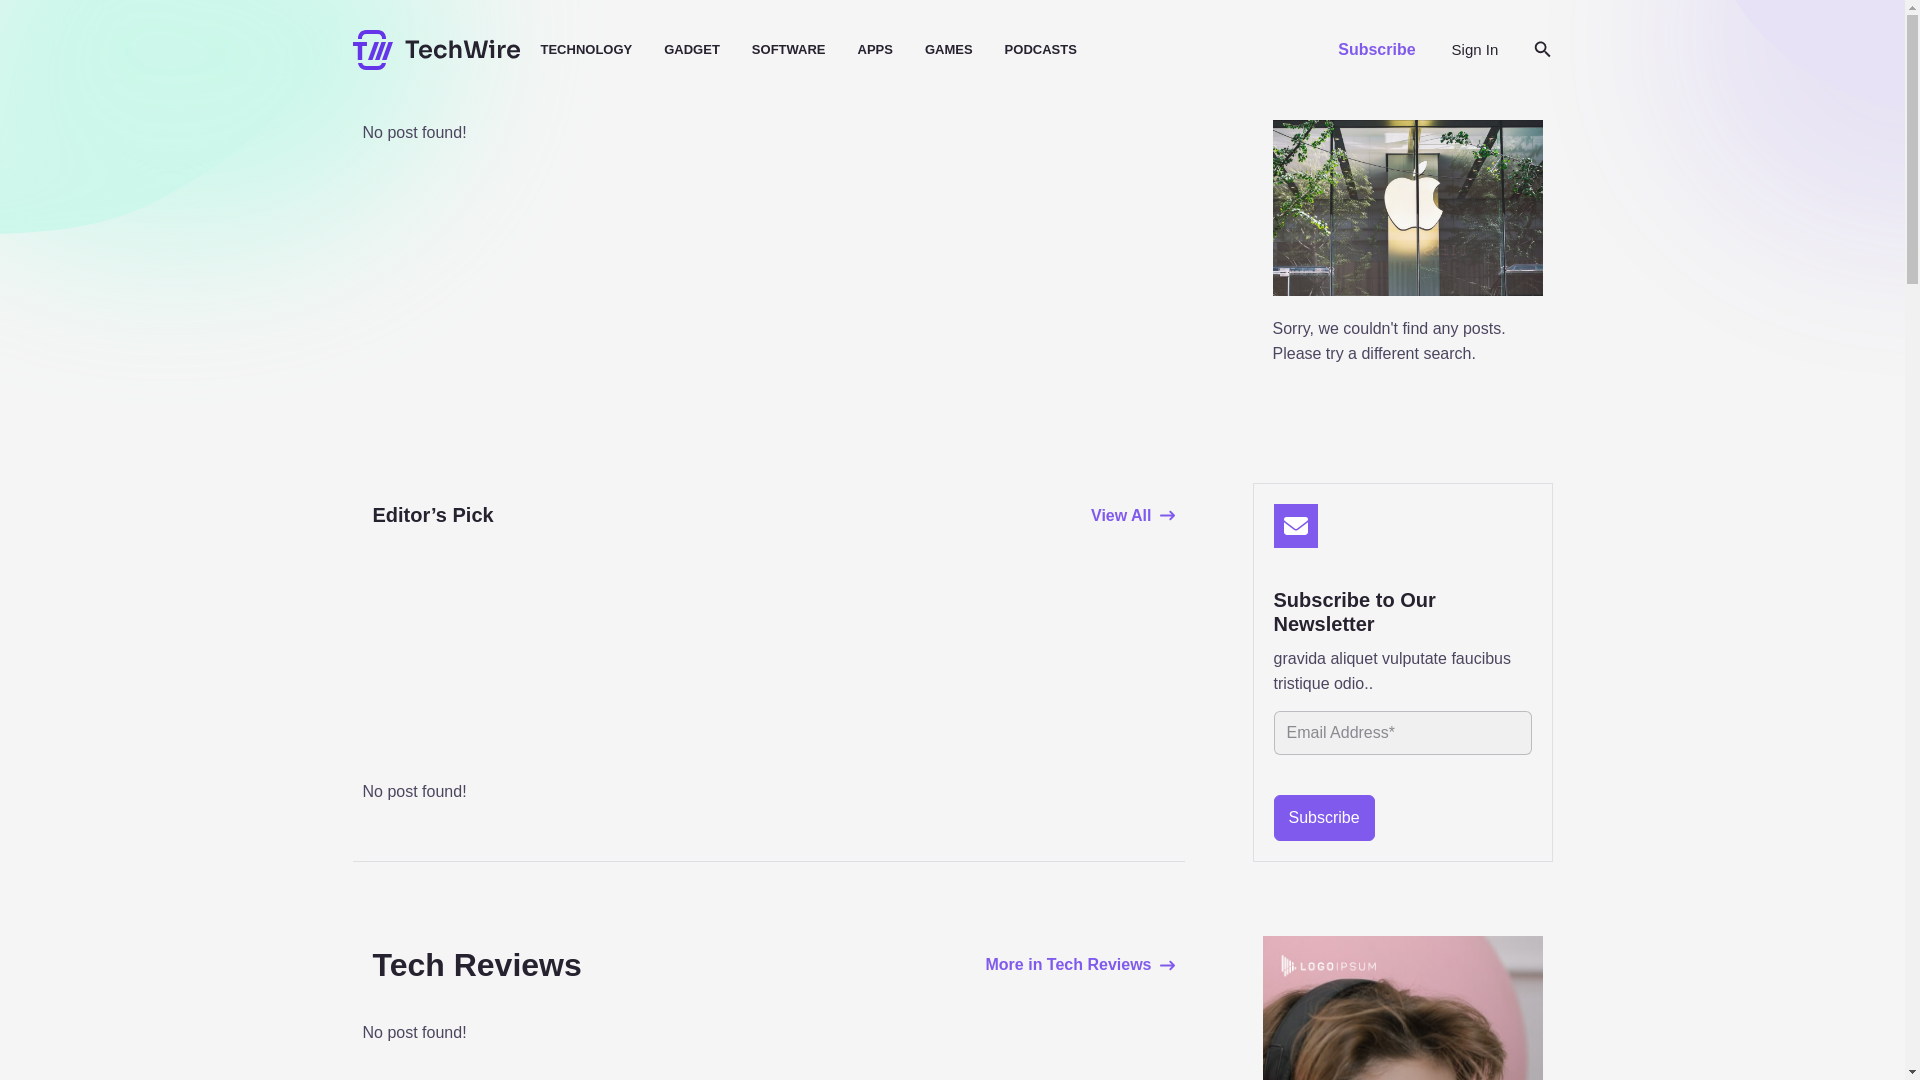Open the search icon in header
The height and width of the screenshot is (1080, 1920).
(x=1541, y=50)
